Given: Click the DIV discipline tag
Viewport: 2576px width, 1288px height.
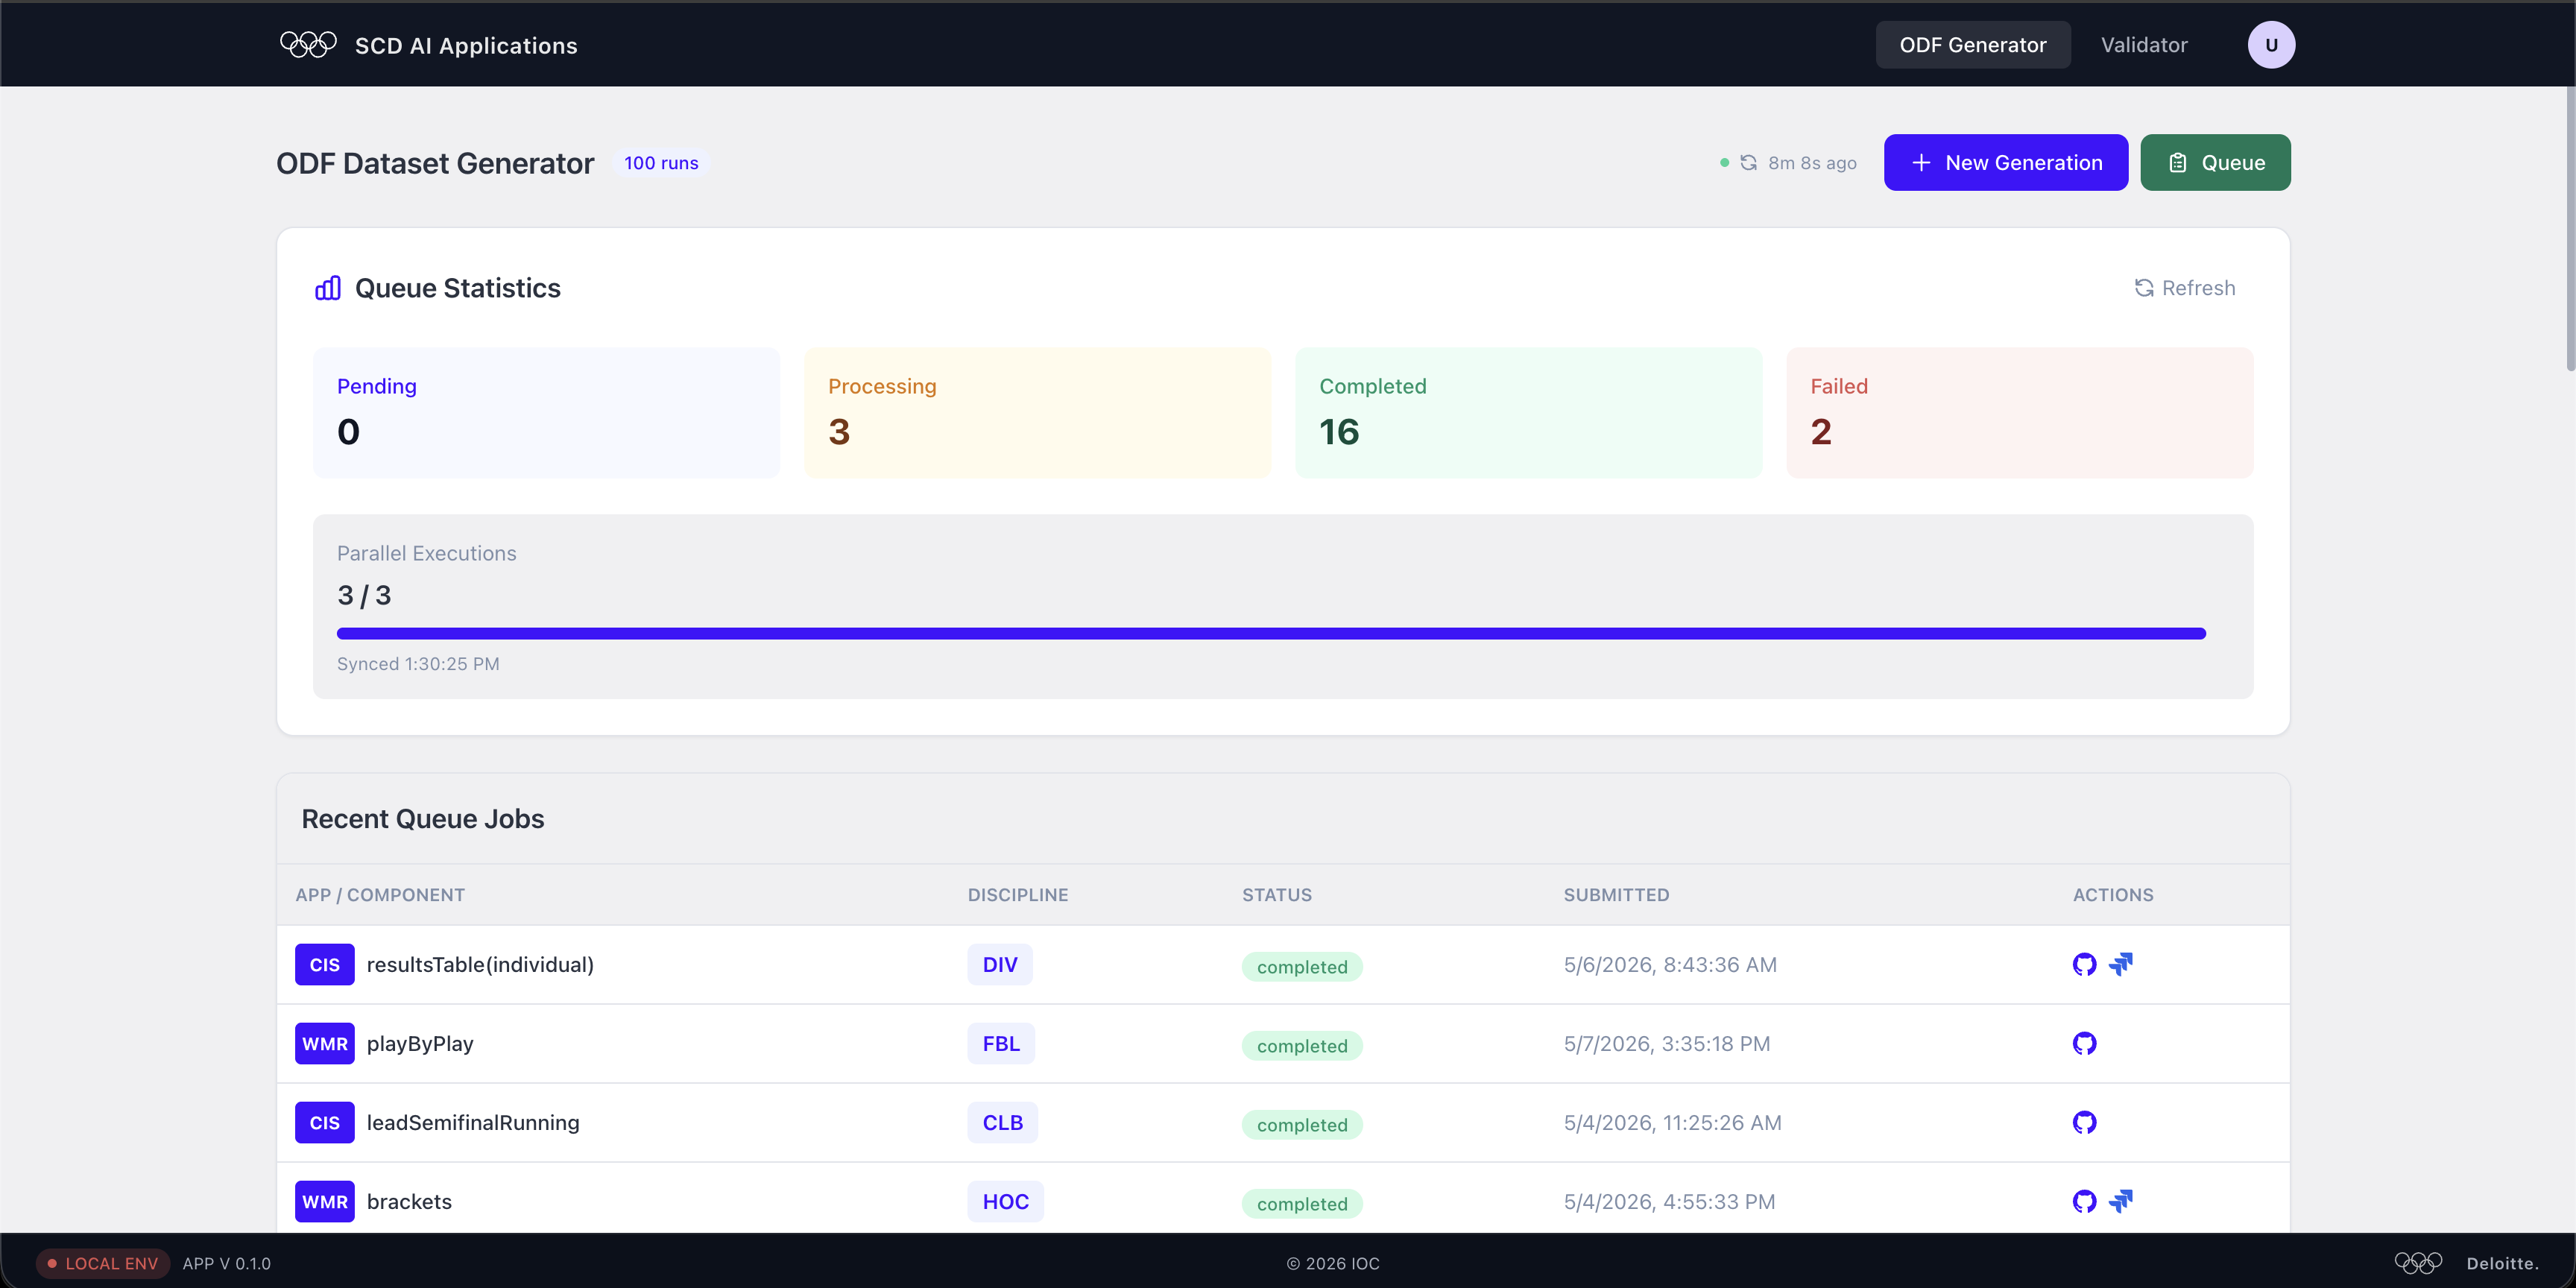Looking at the screenshot, I should click(1000, 965).
